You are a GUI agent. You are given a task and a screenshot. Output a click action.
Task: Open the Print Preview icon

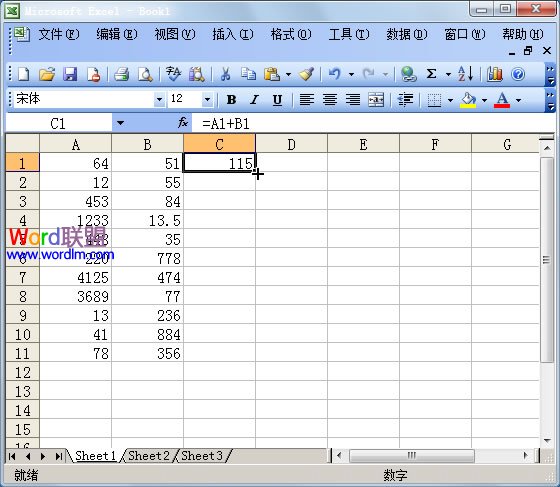pyautogui.click(x=145, y=74)
